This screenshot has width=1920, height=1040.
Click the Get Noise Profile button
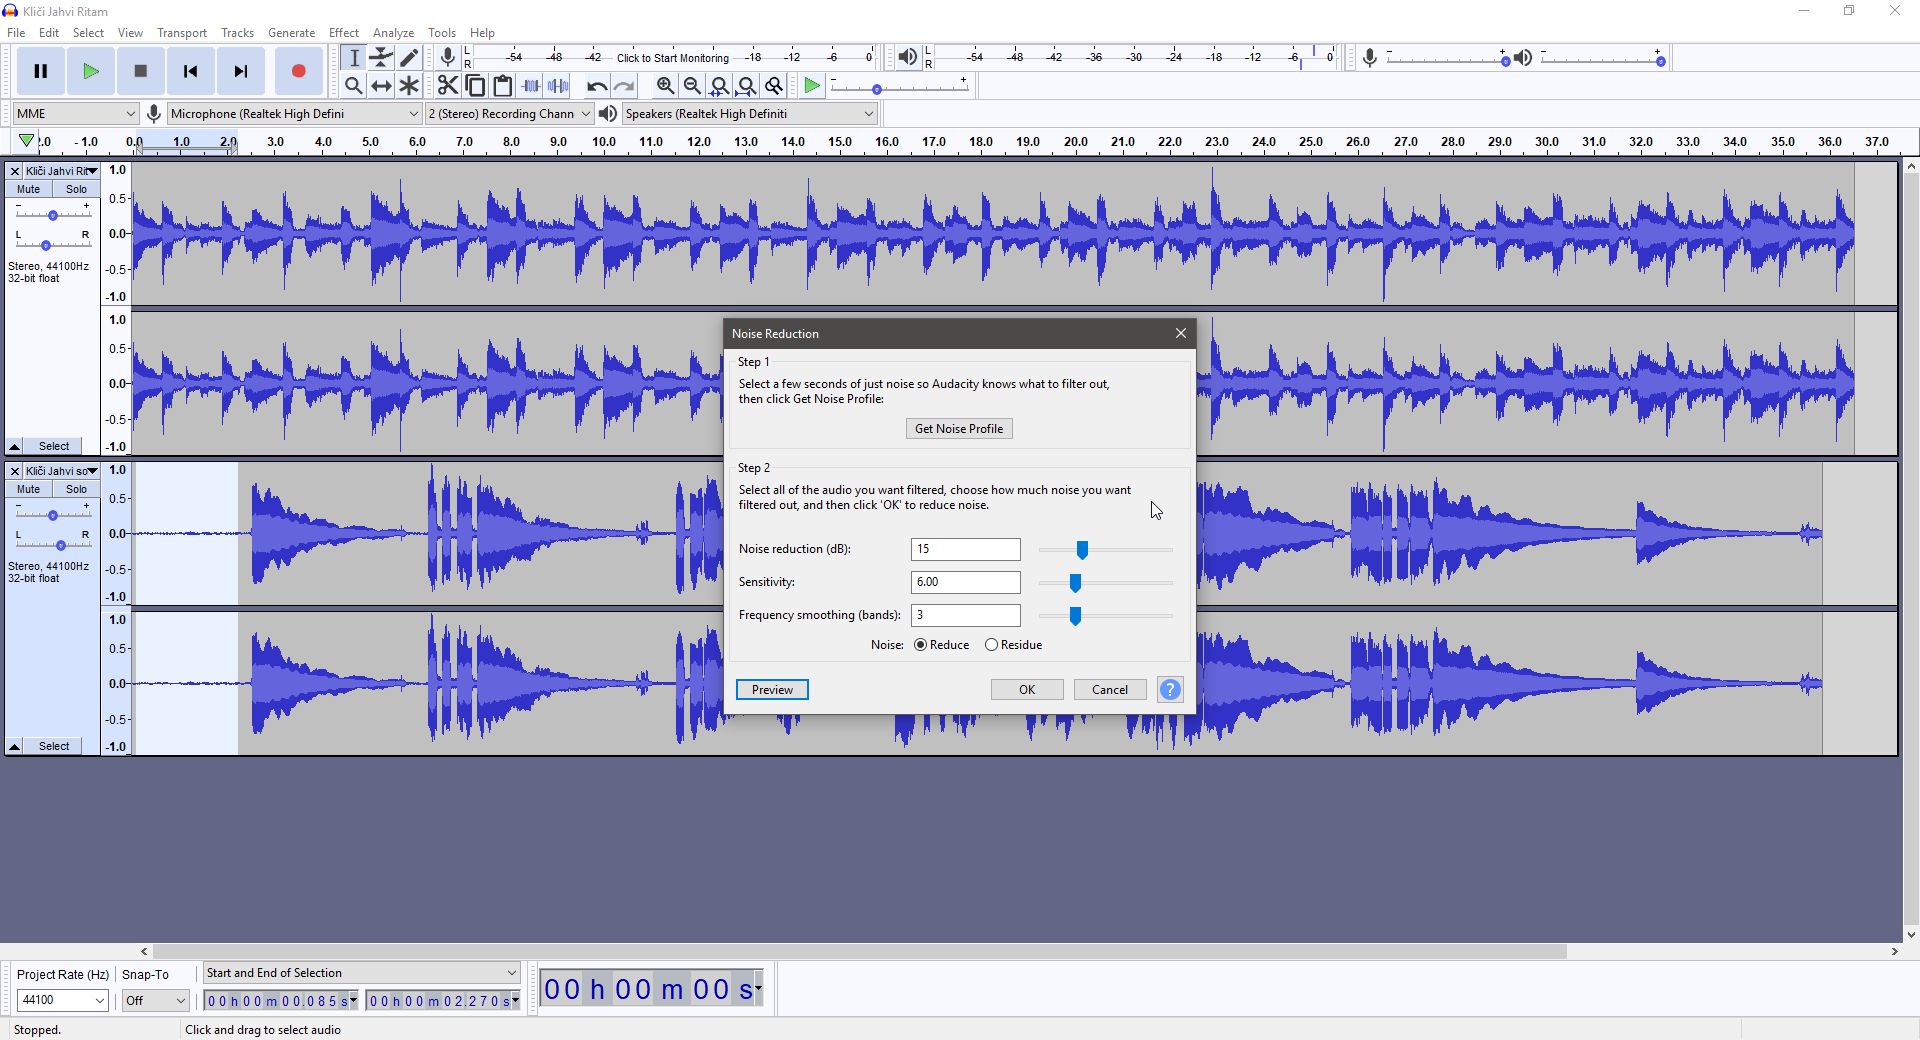[959, 428]
